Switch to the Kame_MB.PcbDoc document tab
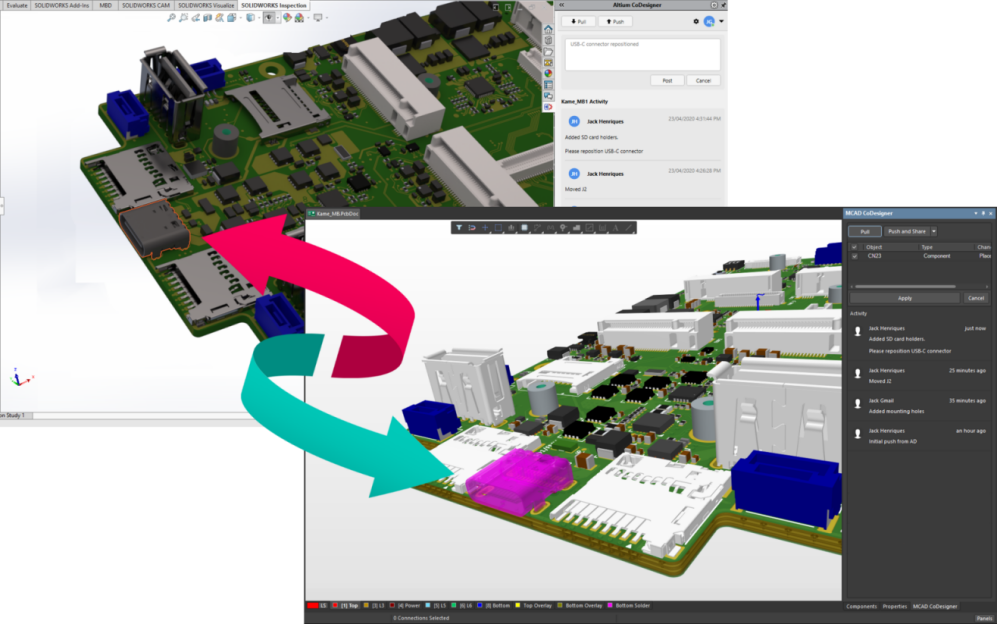 click(x=334, y=214)
